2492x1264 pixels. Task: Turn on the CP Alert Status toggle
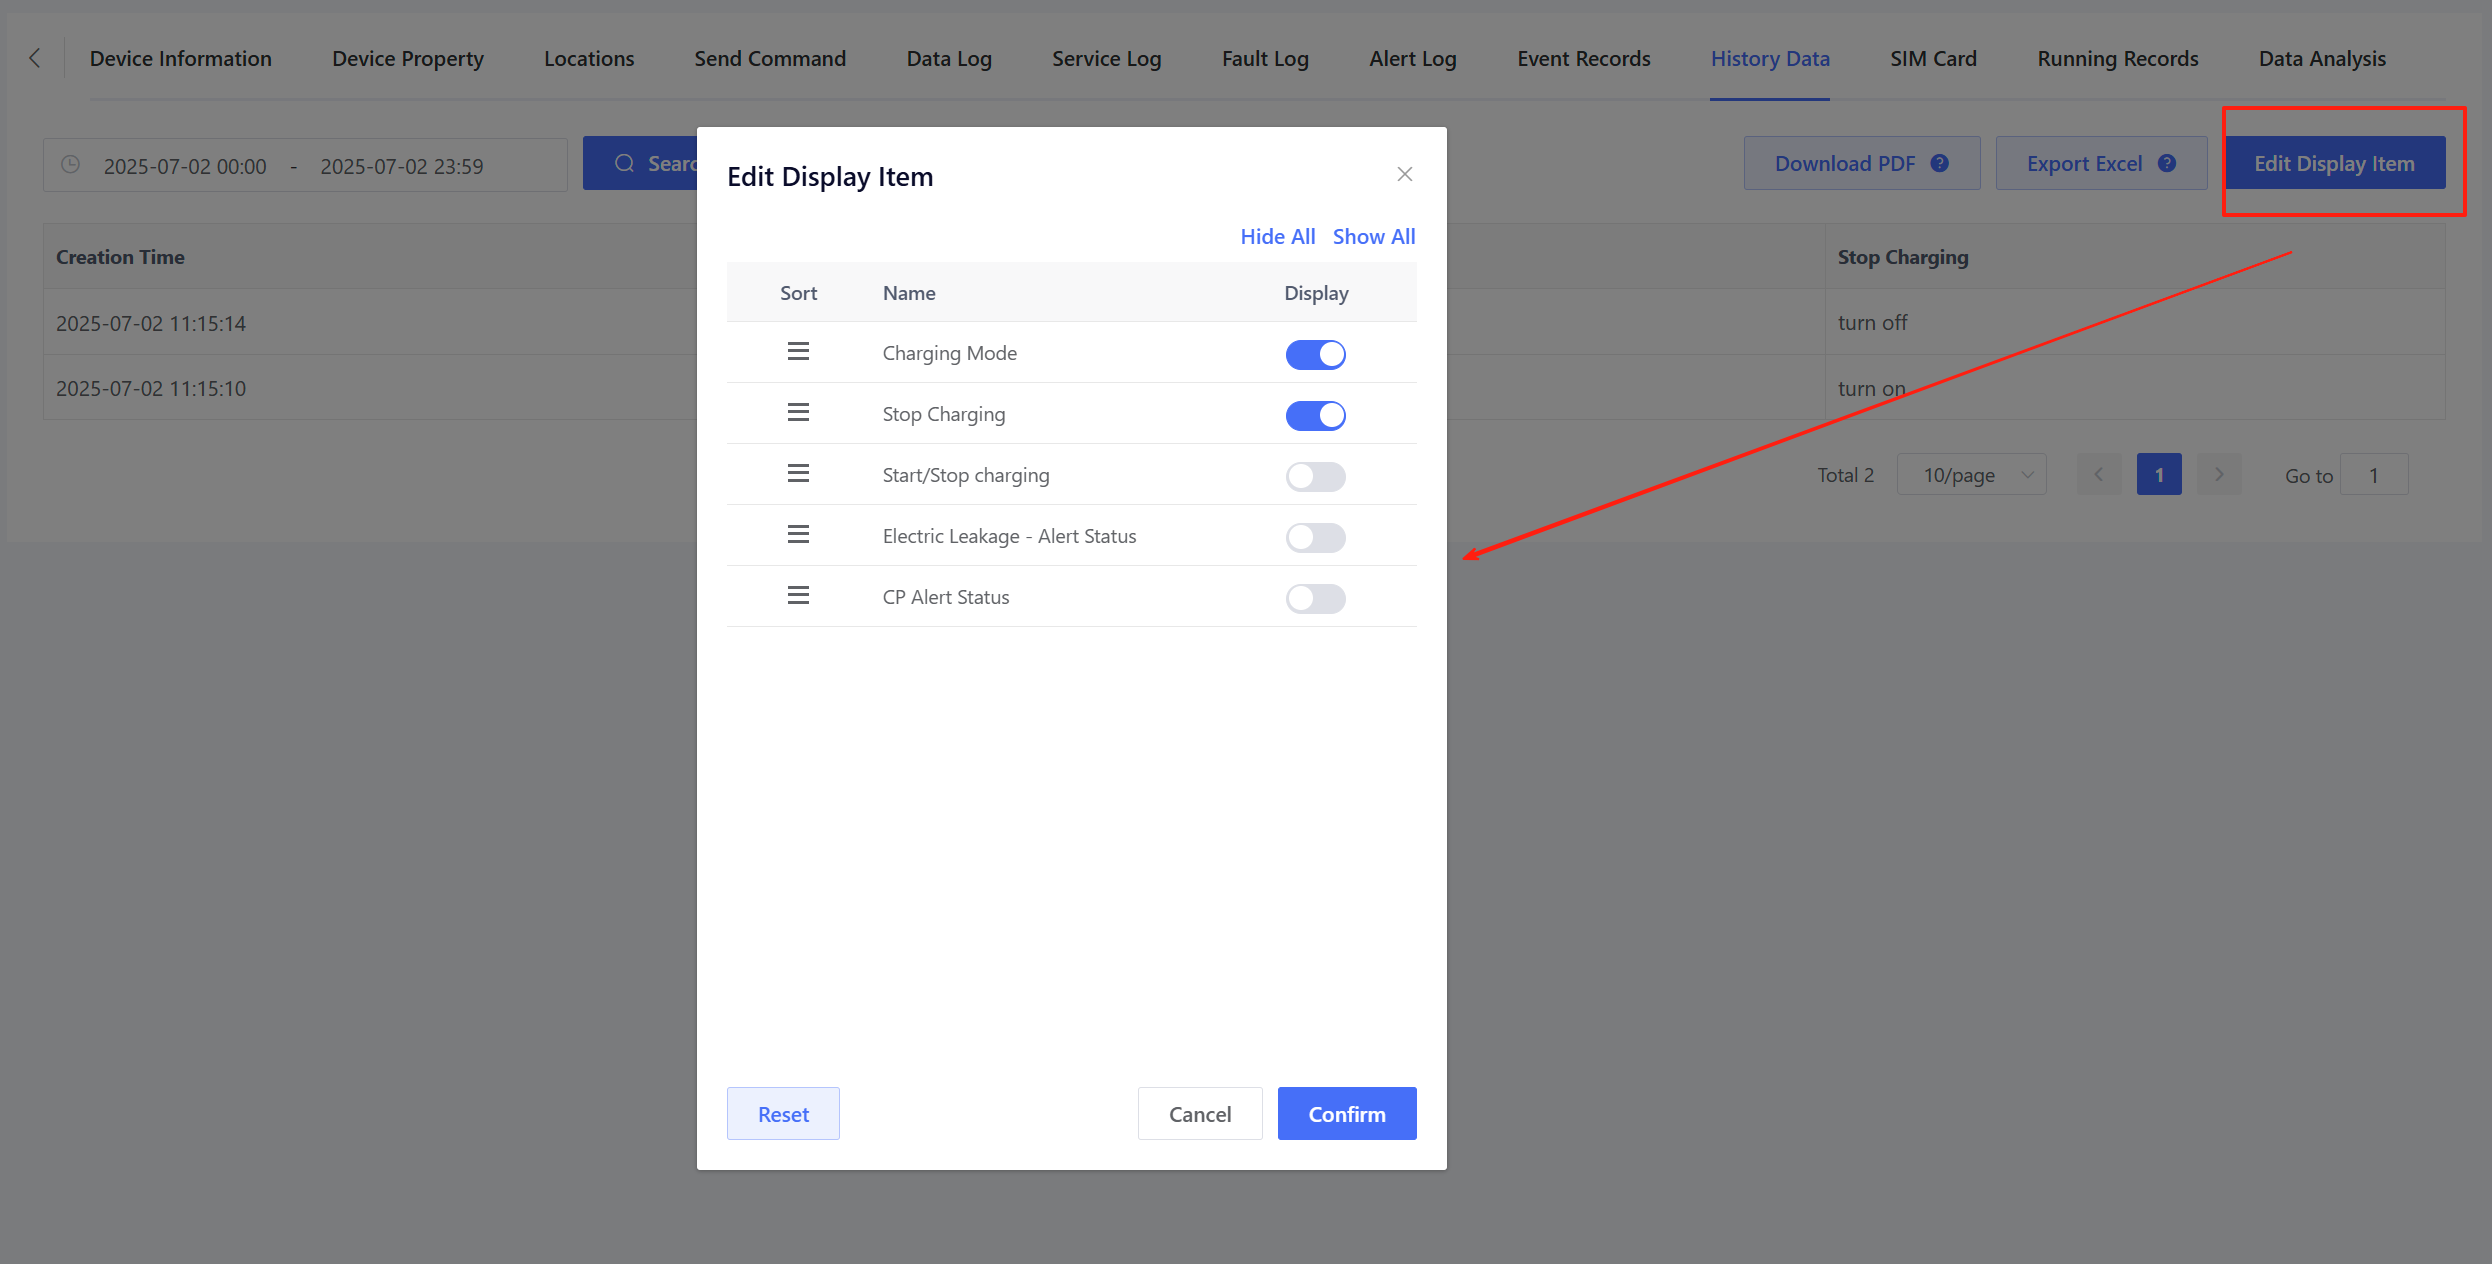point(1315,598)
